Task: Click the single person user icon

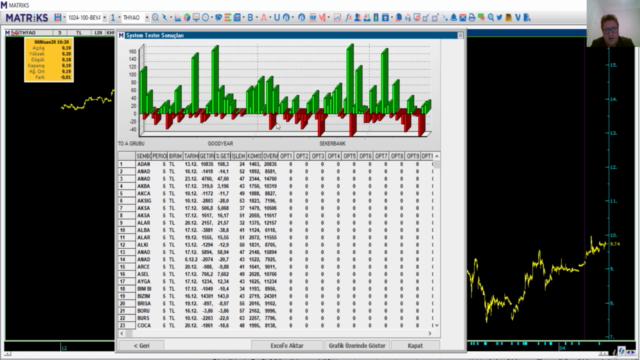Action: click(x=357, y=18)
